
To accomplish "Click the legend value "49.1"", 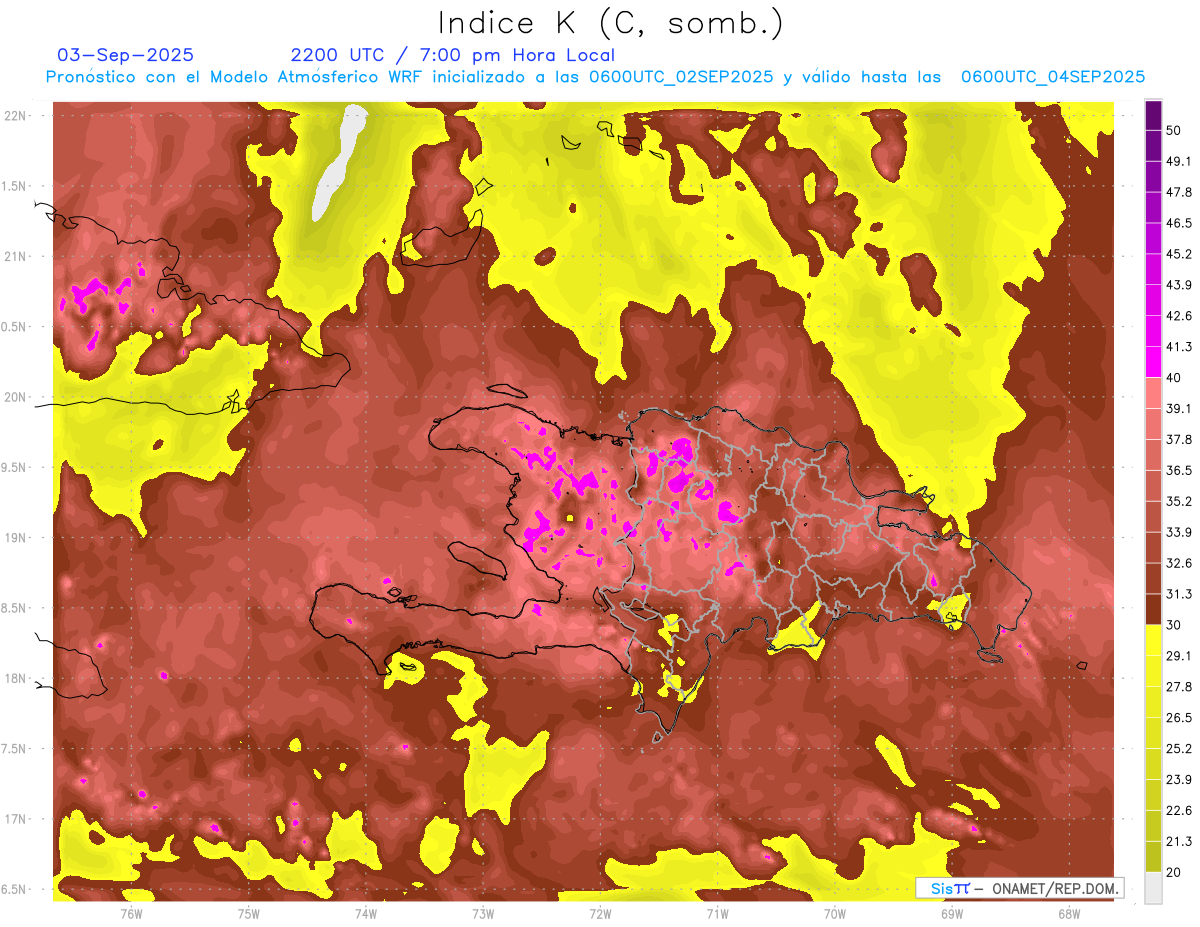I will click(1178, 161).
